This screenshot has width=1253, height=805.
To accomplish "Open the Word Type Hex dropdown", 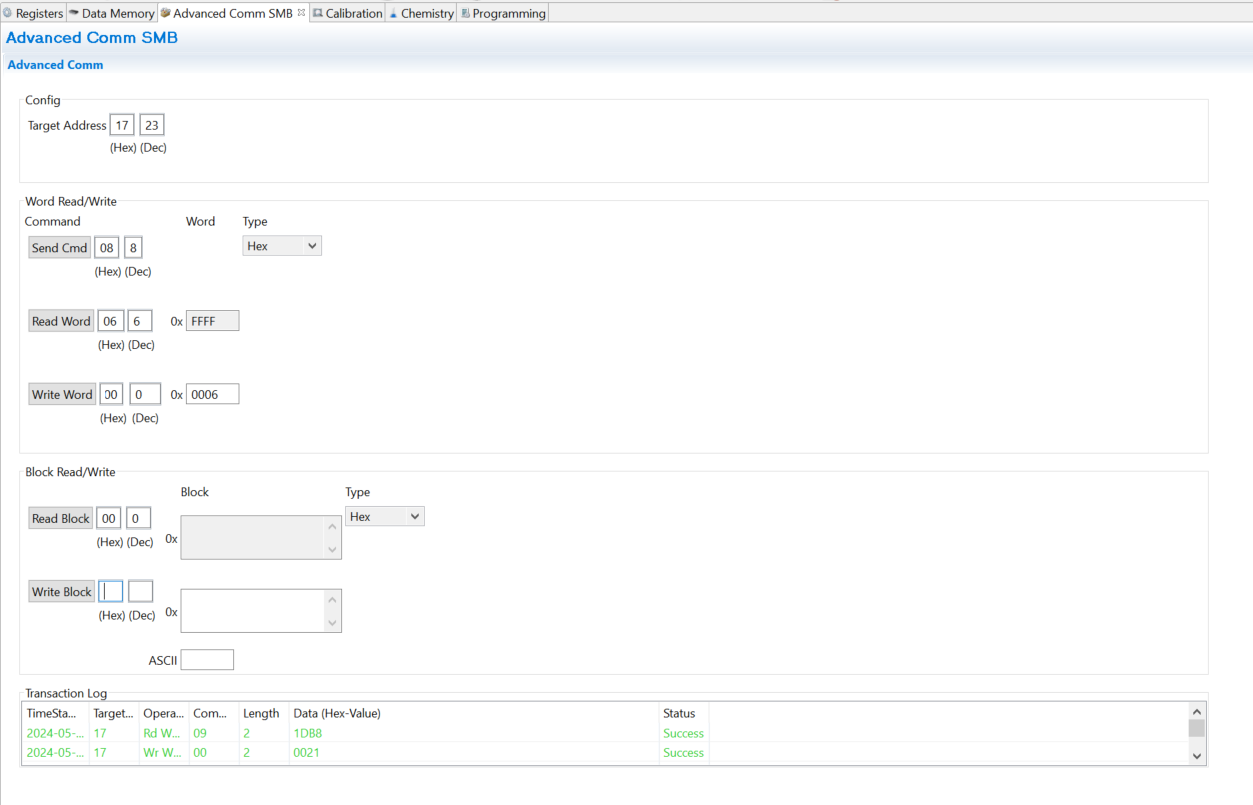I will click(281, 246).
